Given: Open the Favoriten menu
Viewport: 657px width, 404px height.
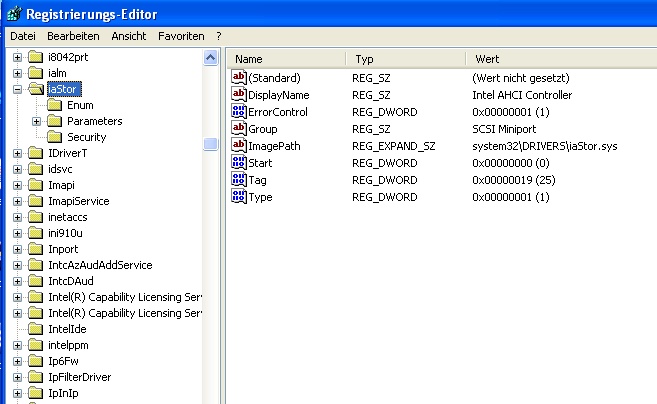Looking at the screenshot, I should (x=181, y=36).
